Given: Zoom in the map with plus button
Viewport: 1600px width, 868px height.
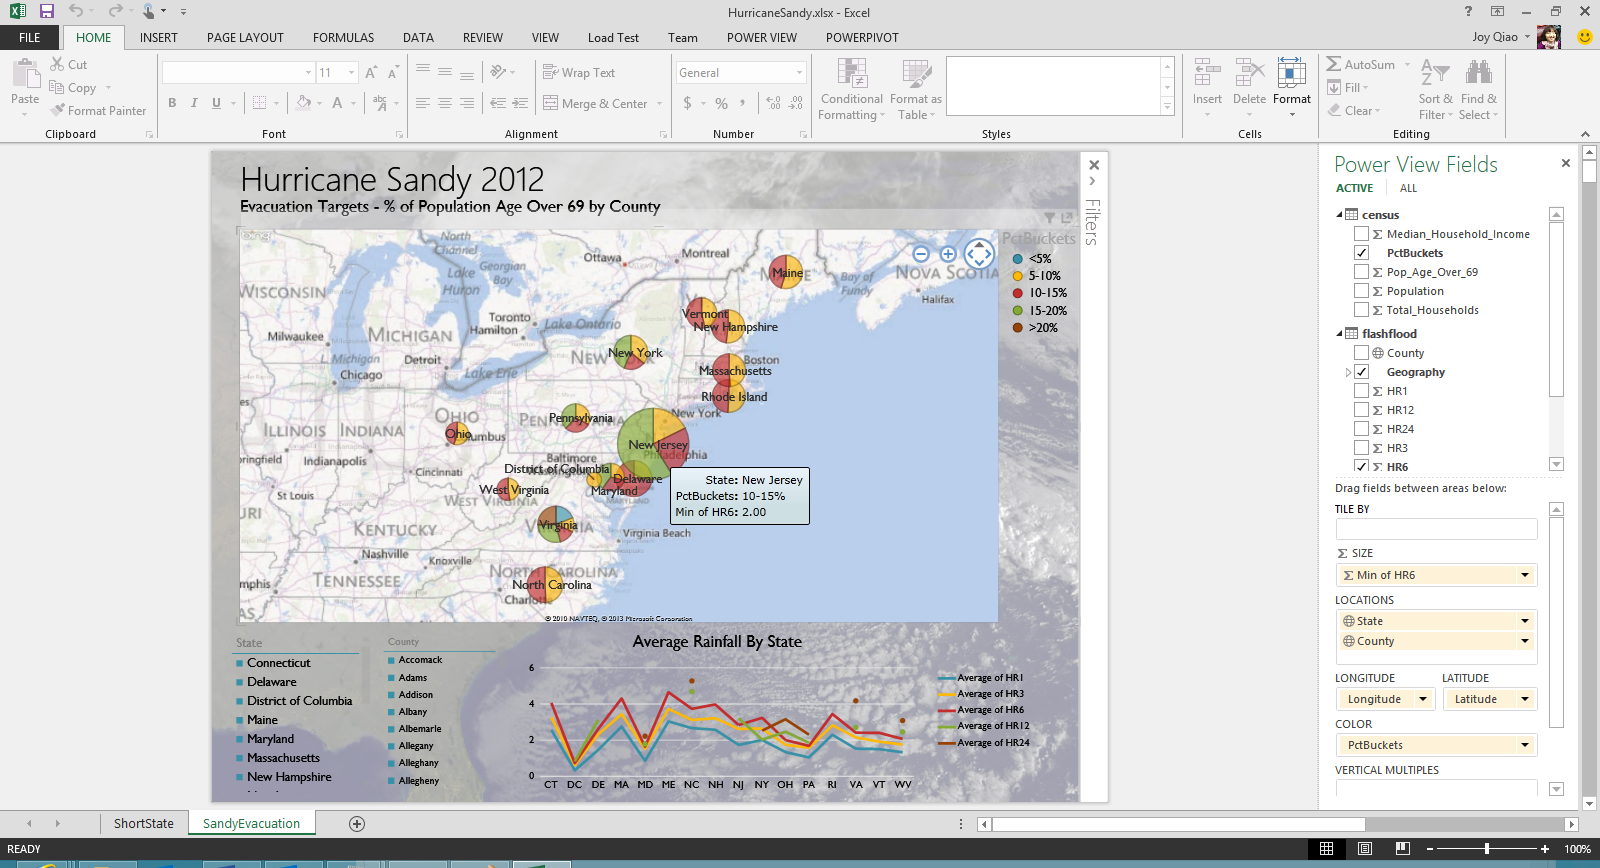Looking at the screenshot, I should [x=948, y=254].
